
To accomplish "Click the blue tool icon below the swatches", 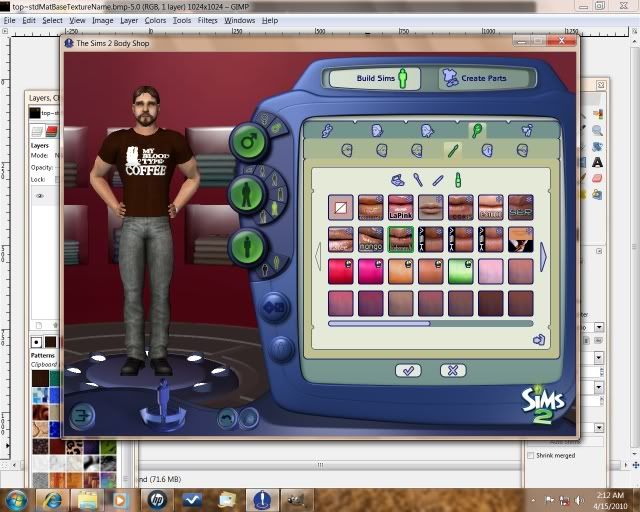I will point(539,340).
